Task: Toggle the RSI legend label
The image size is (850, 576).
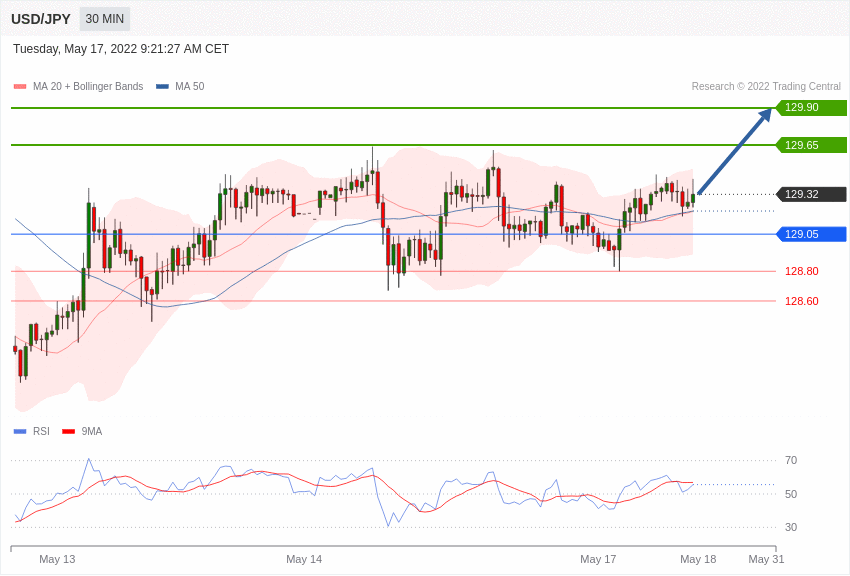Action: [x=41, y=431]
